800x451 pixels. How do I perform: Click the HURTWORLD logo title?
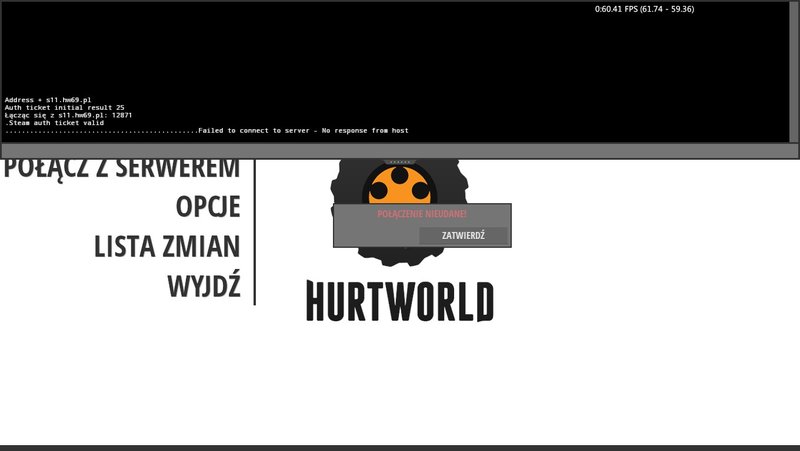pyautogui.click(x=400, y=301)
